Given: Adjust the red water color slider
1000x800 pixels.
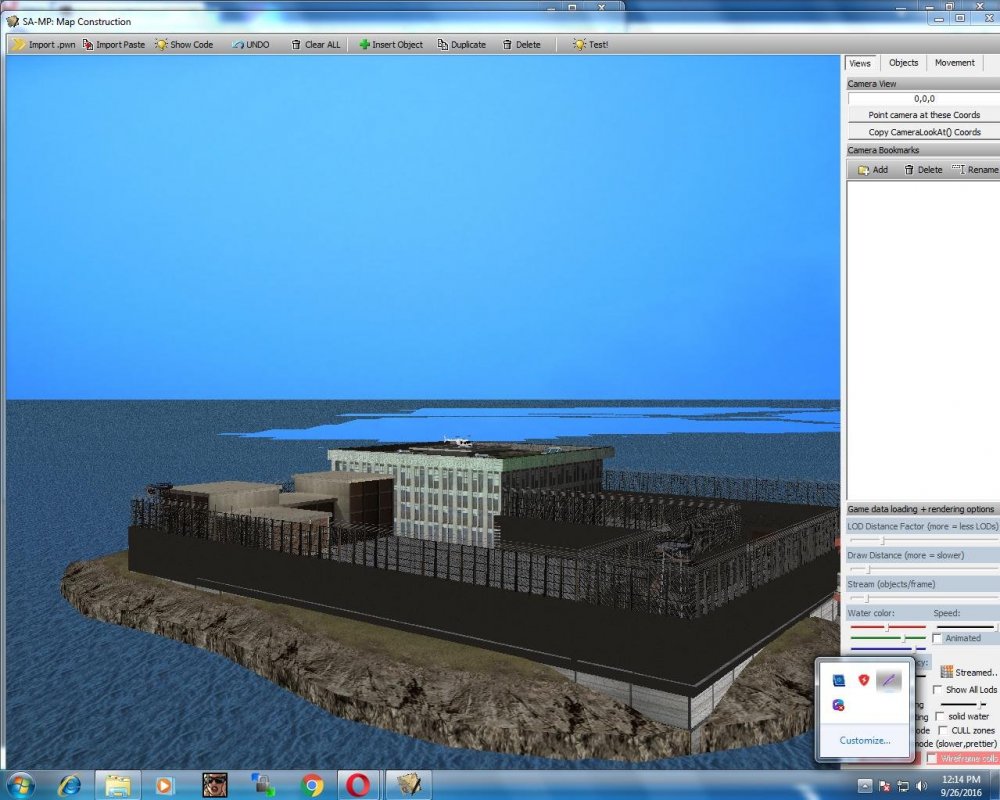Looking at the screenshot, I should pos(887,627).
